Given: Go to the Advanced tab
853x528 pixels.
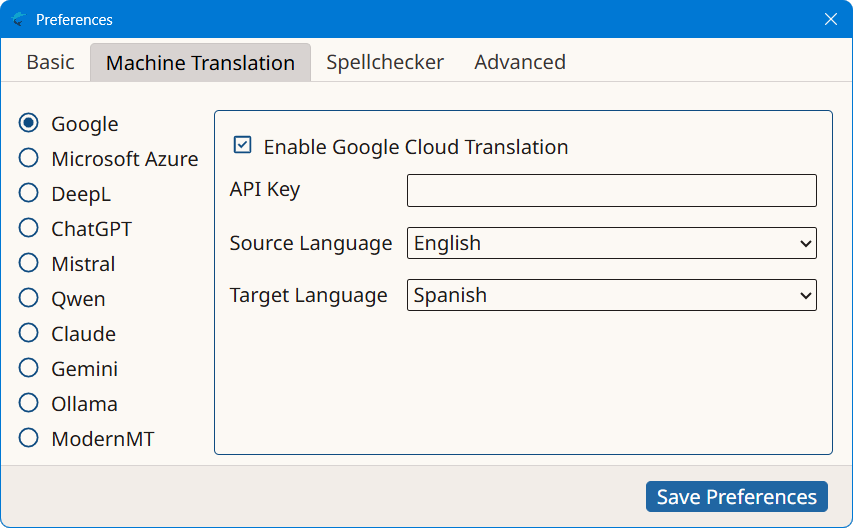Looking at the screenshot, I should [520, 62].
